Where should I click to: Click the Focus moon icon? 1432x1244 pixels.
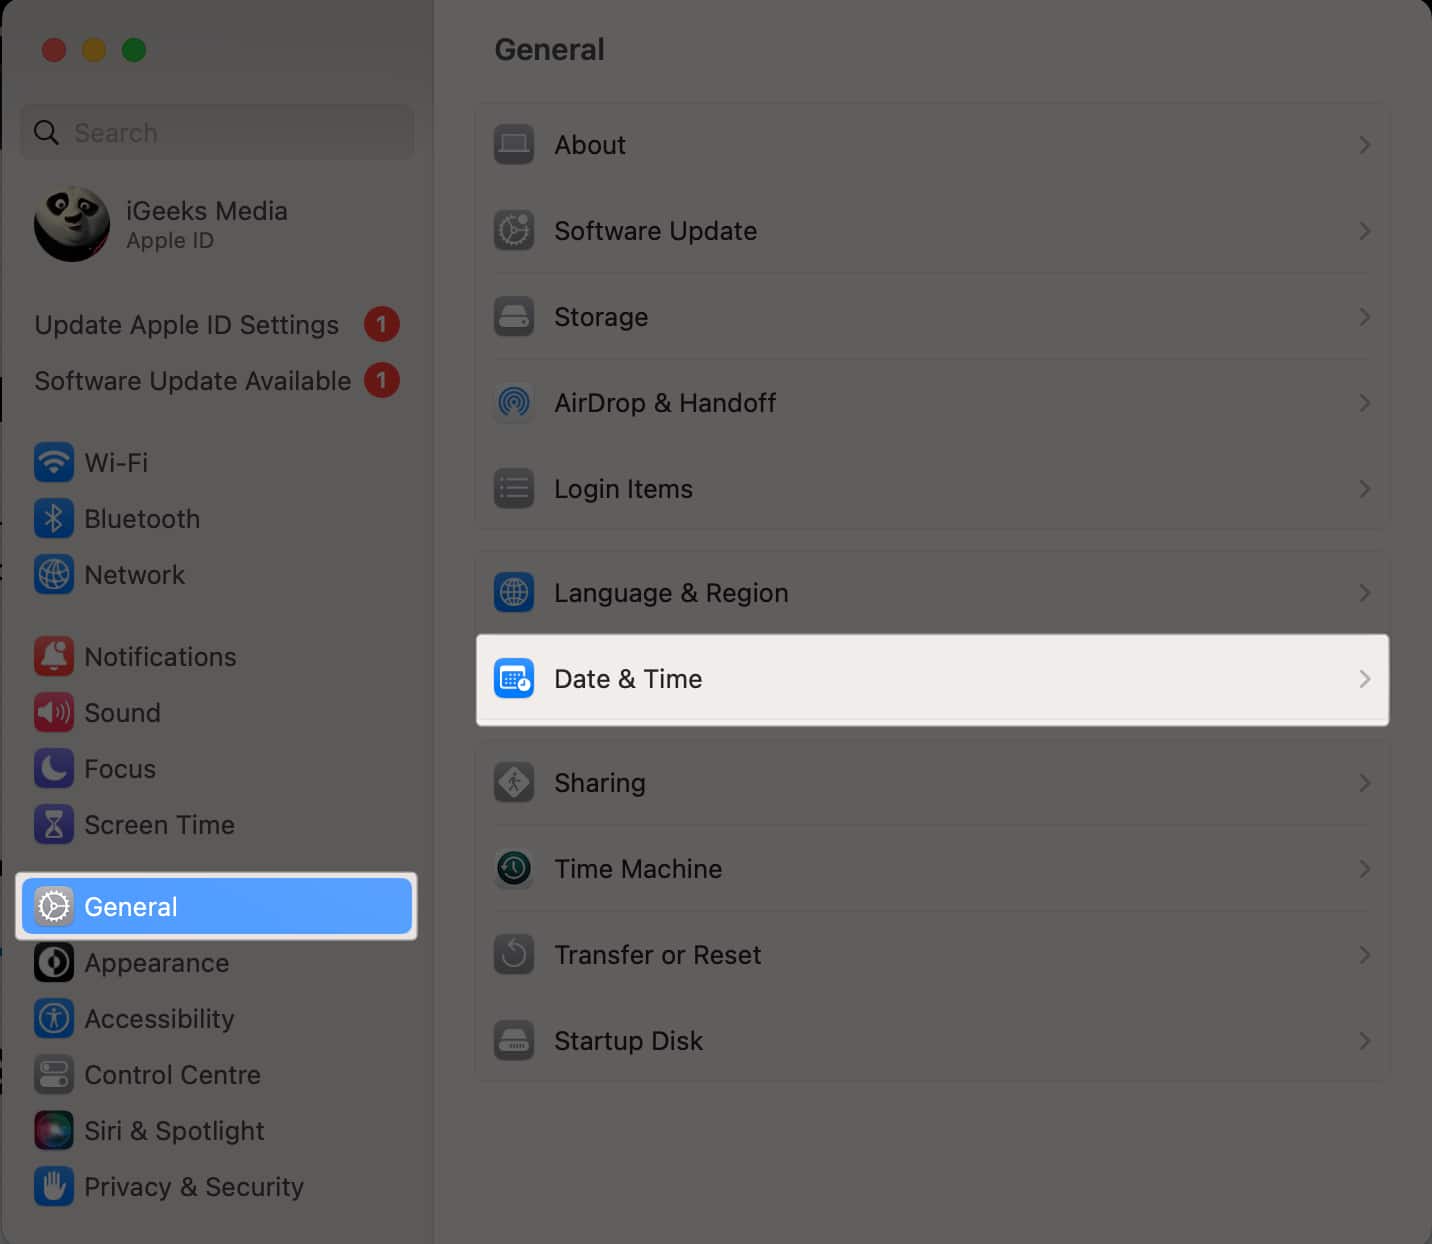click(x=54, y=768)
